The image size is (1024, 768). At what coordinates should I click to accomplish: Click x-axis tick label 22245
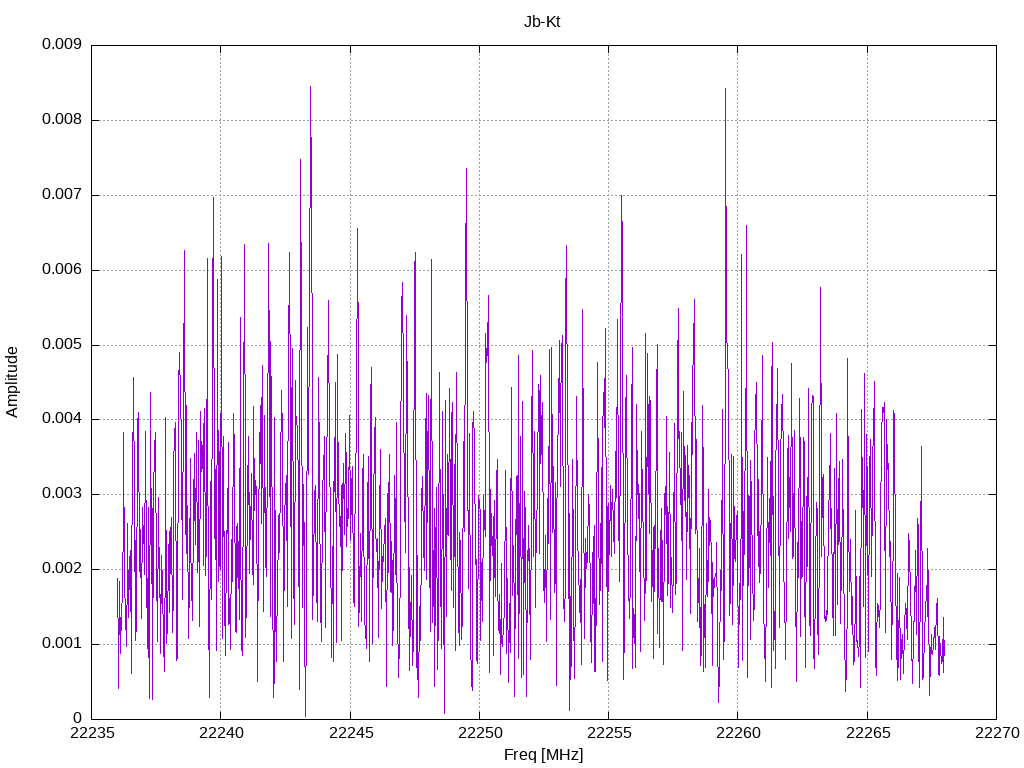tap(351, 733)
